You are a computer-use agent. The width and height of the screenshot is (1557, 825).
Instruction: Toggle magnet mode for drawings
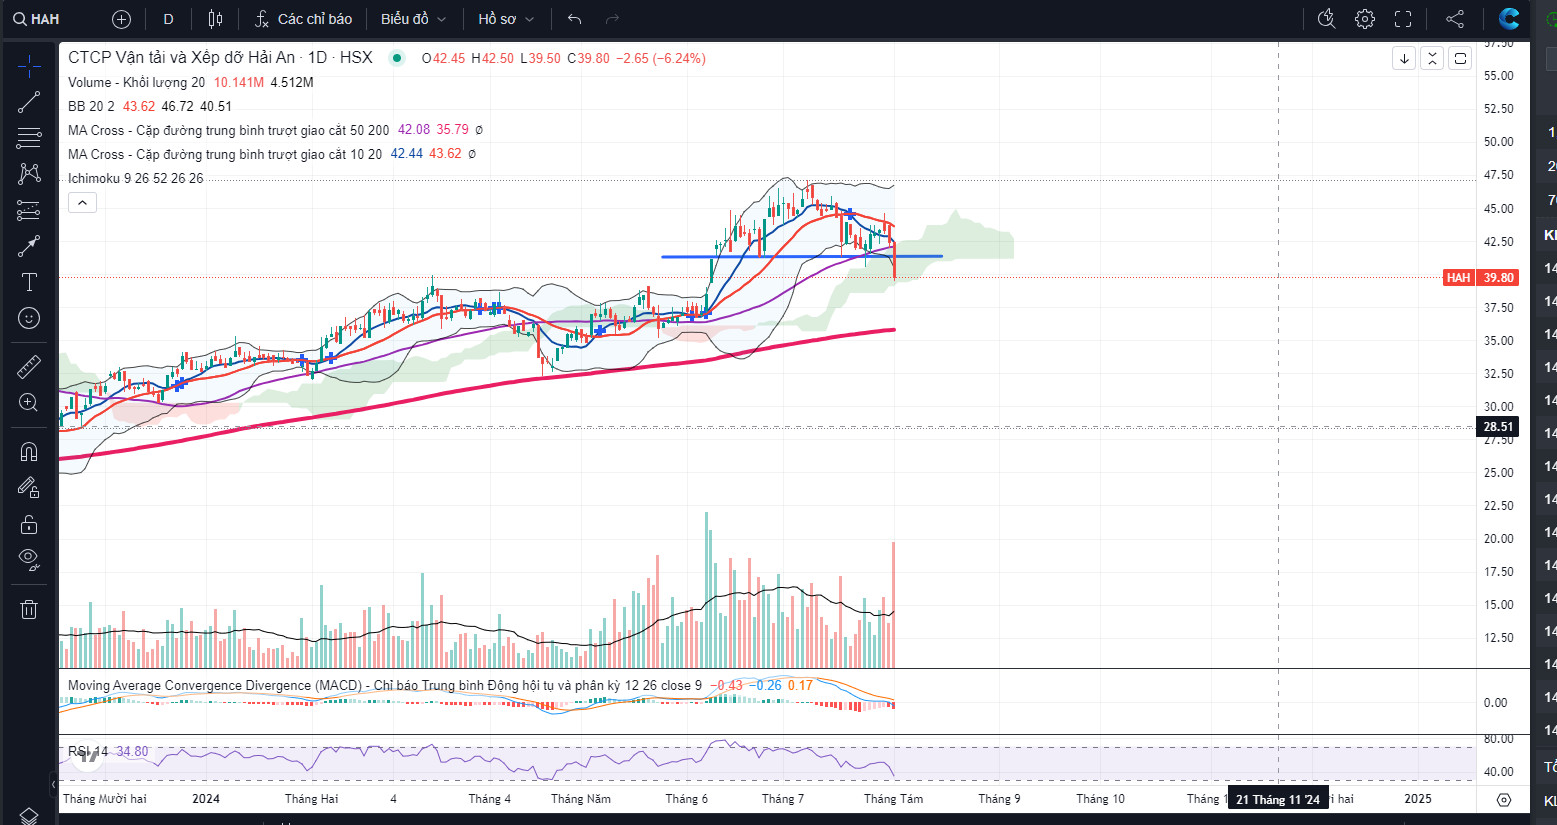pyautogui.click(x=29, y=451)
